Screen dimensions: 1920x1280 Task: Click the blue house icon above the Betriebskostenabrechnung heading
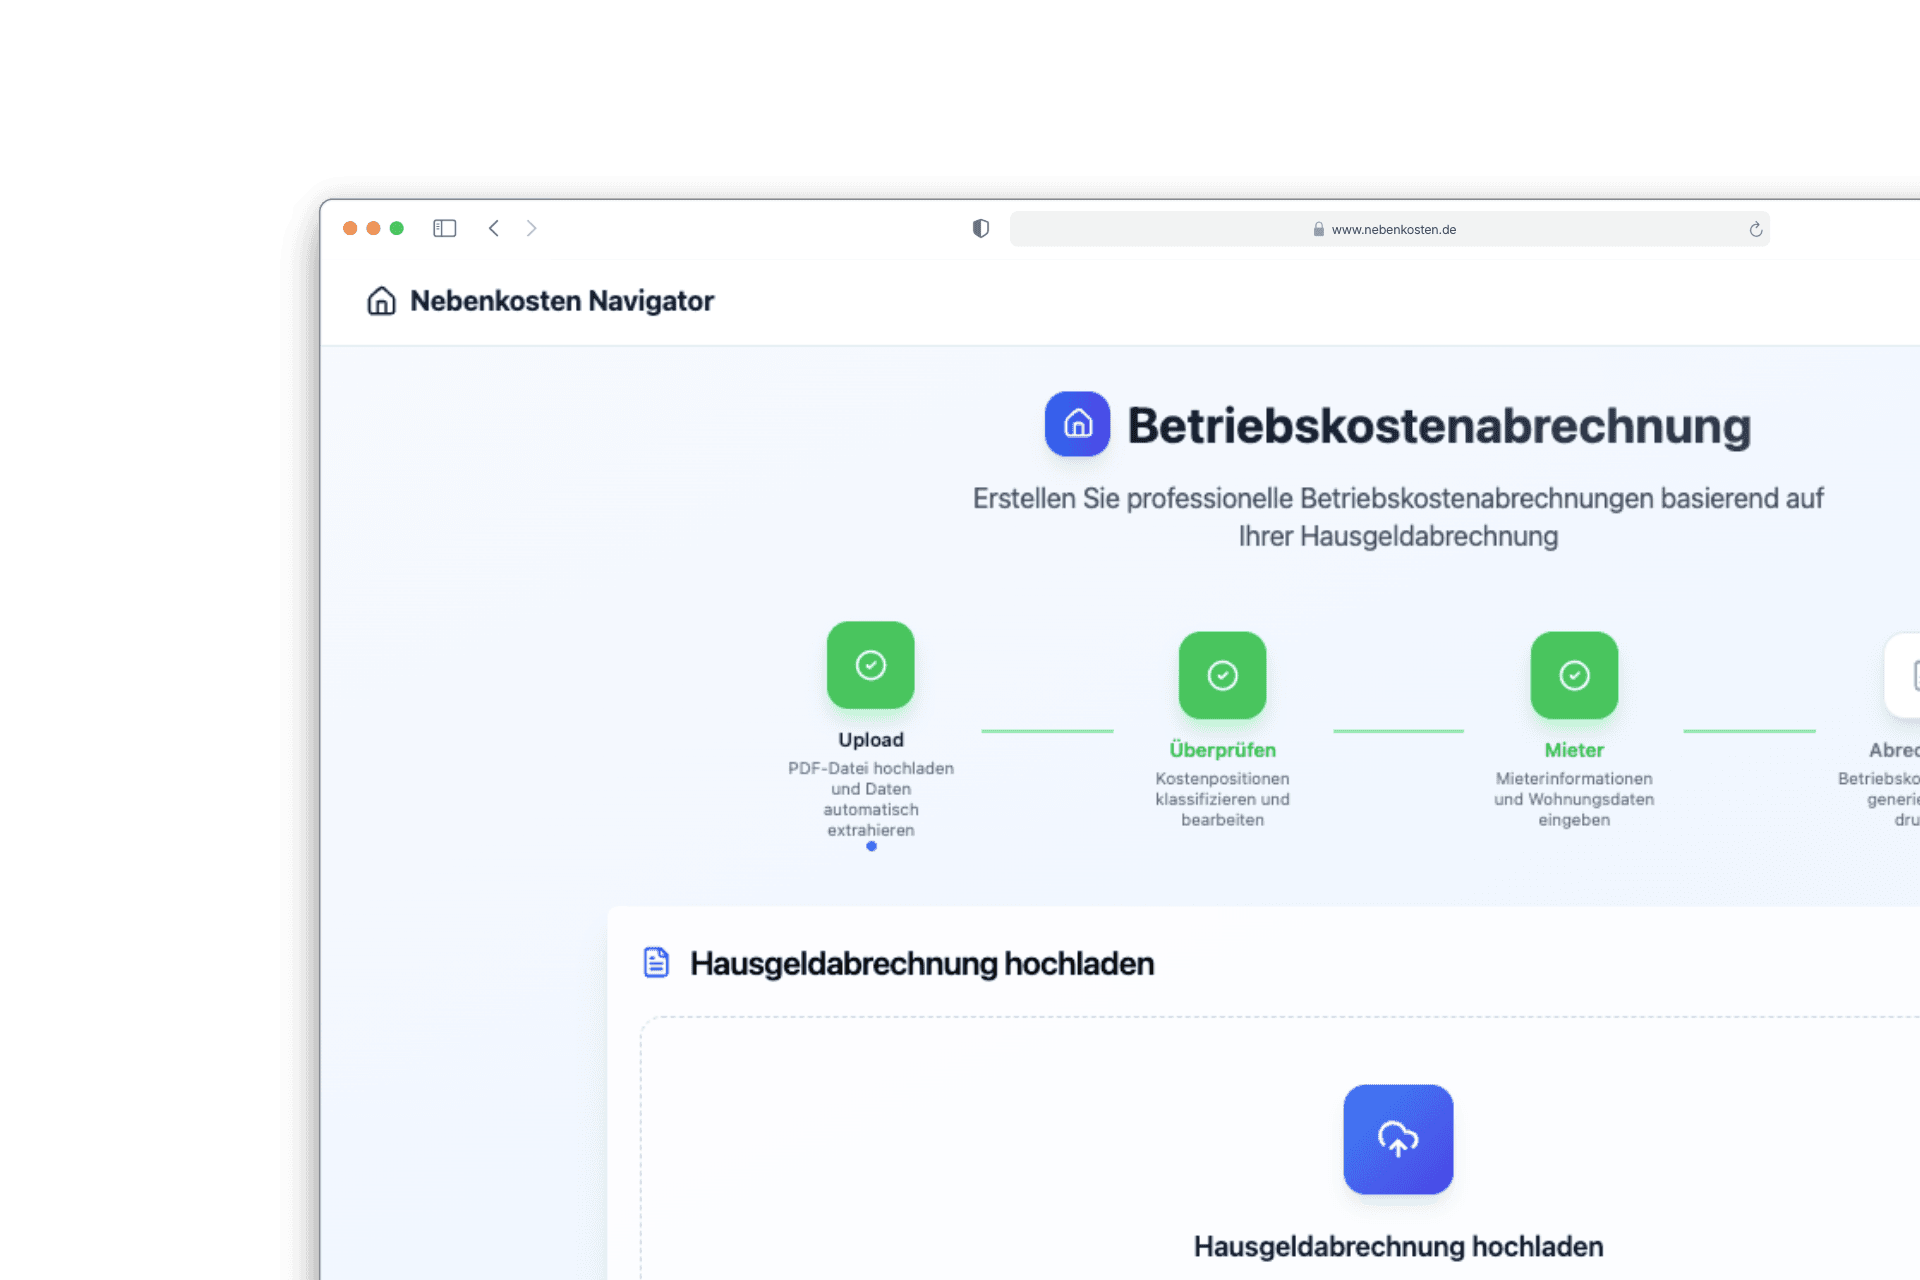coord(1077,424)
